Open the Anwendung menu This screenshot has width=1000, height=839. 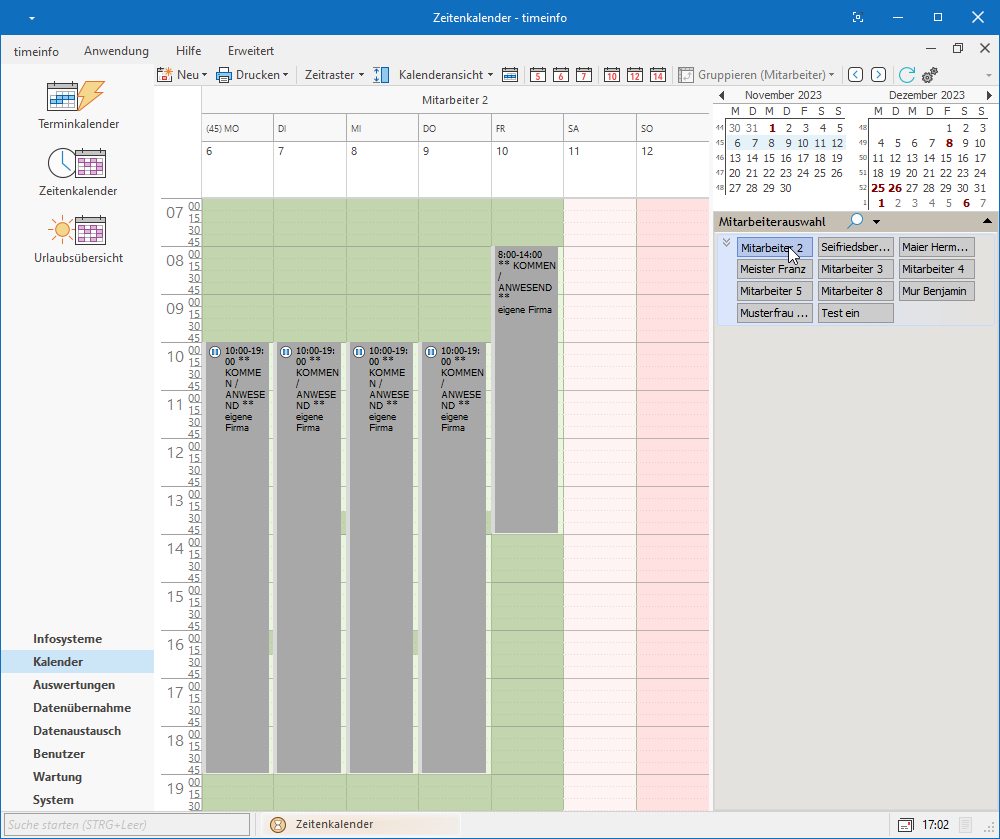(x=116, y=51)
